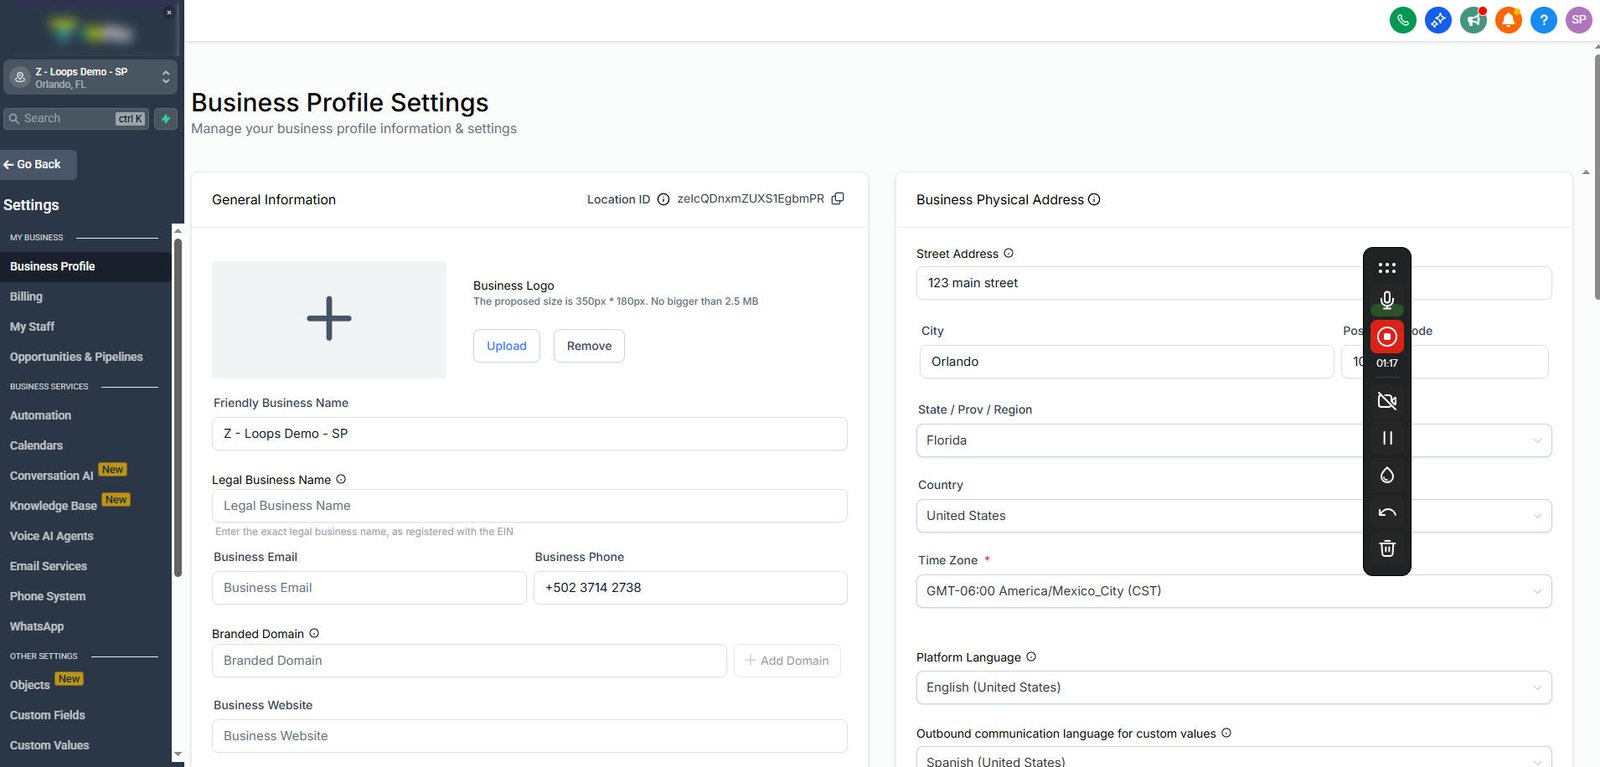This screenshot has width=1600, height=767.
Task: Click the logo placeholder with the plus sign
Action: point(329,320)
